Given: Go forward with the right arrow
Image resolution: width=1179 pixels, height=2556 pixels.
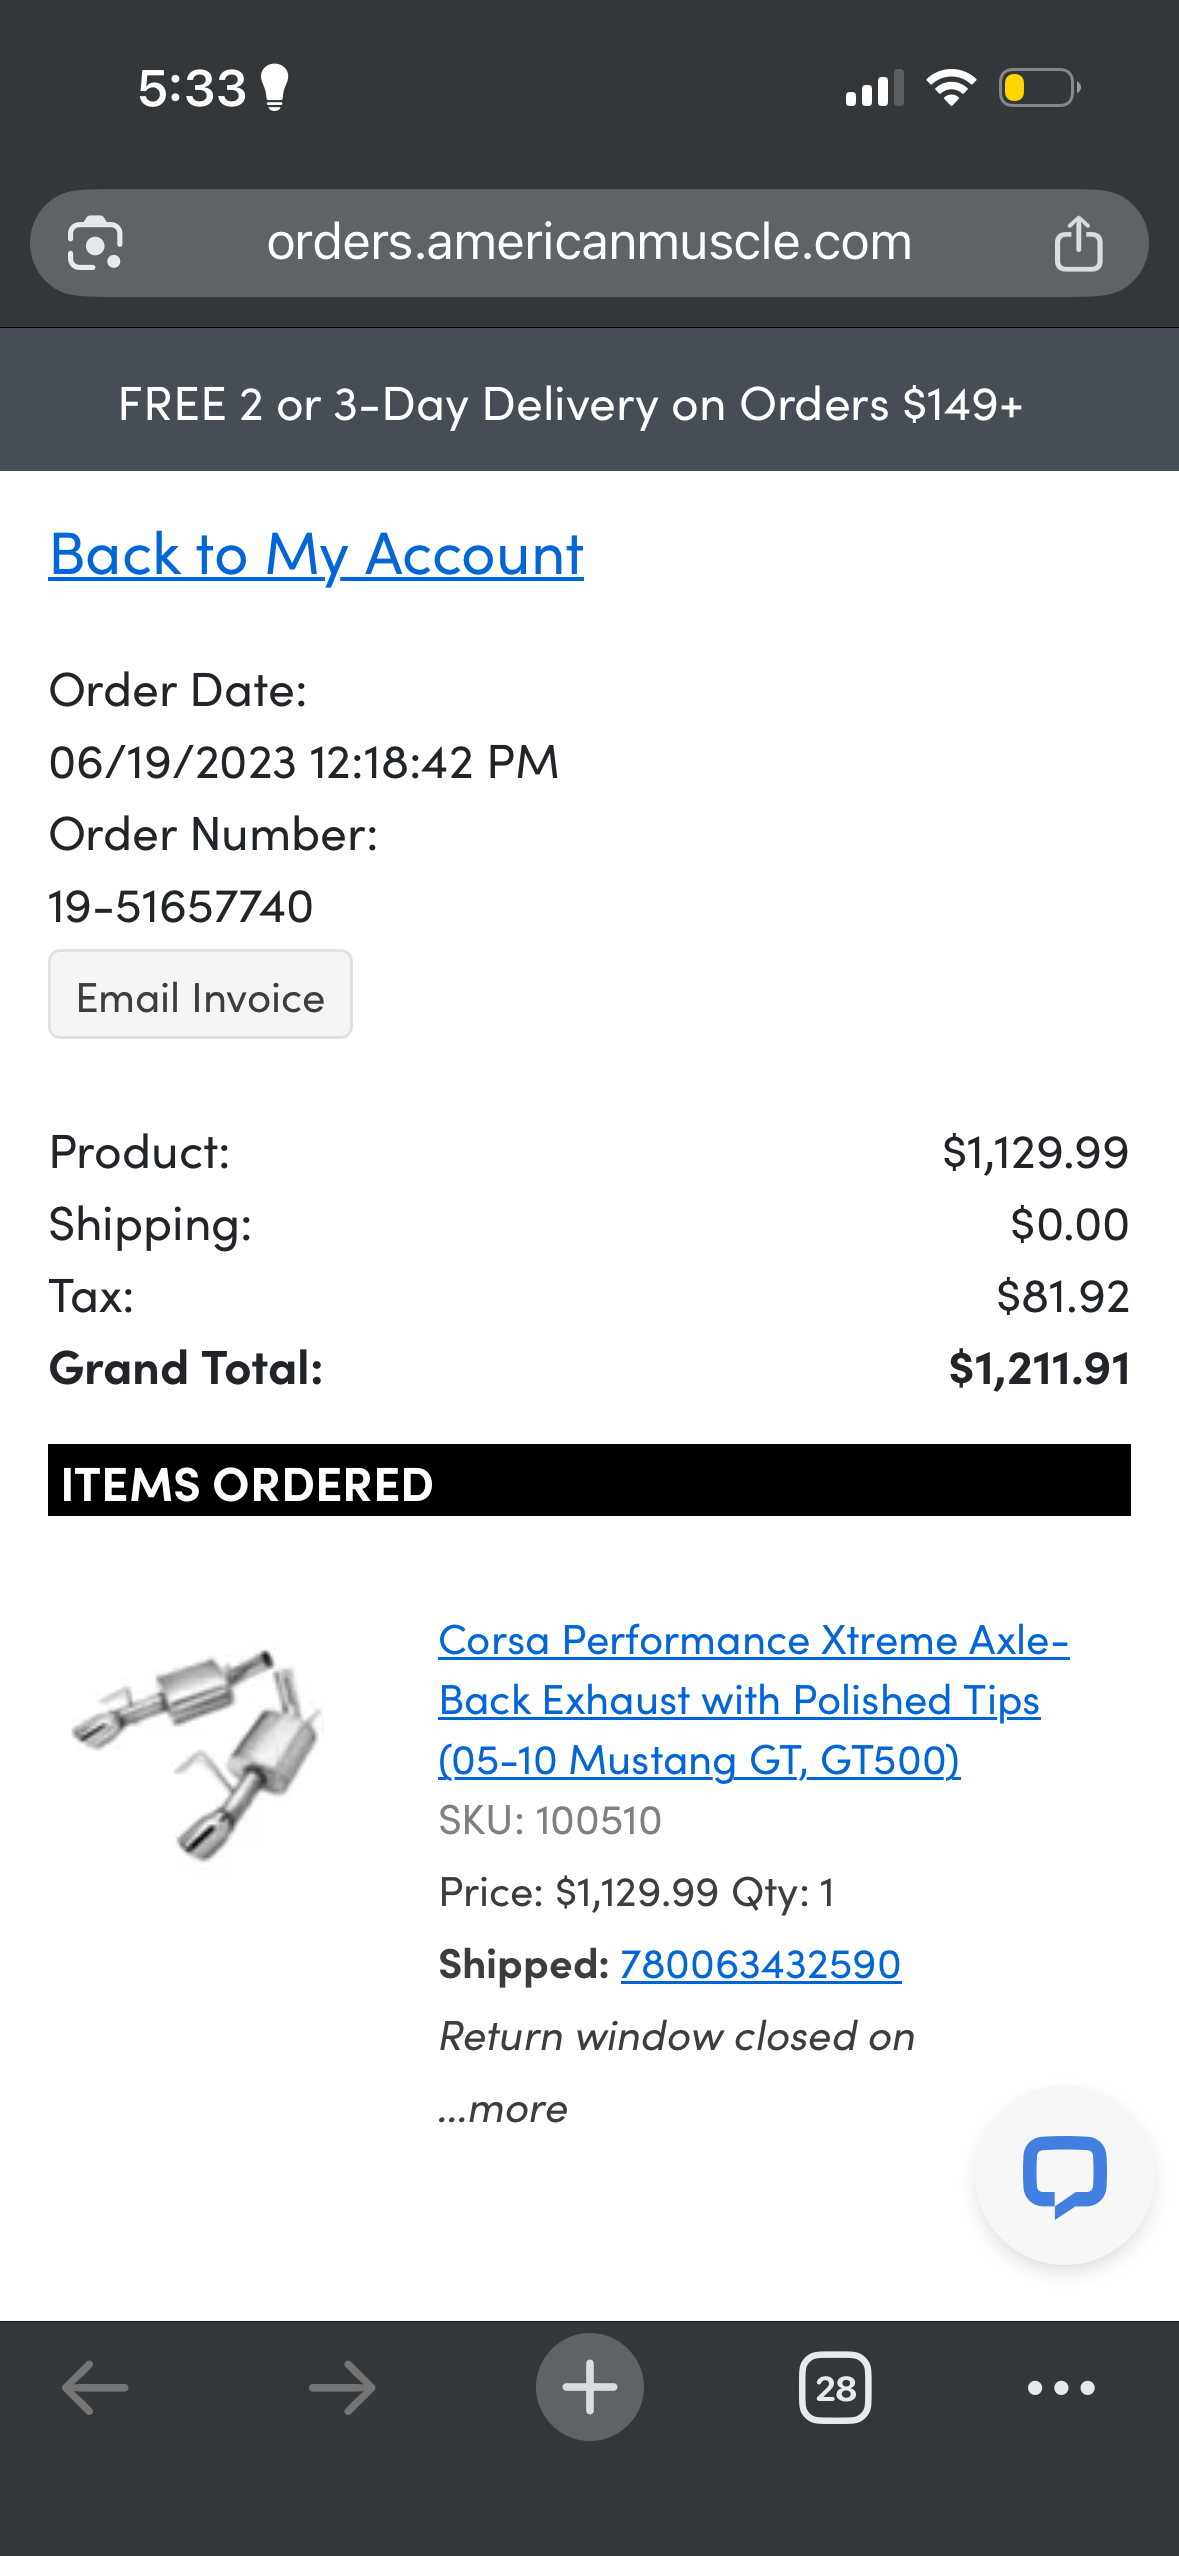Looking at the screenshot, I should pyautogui.click(x=342, y=2388).
